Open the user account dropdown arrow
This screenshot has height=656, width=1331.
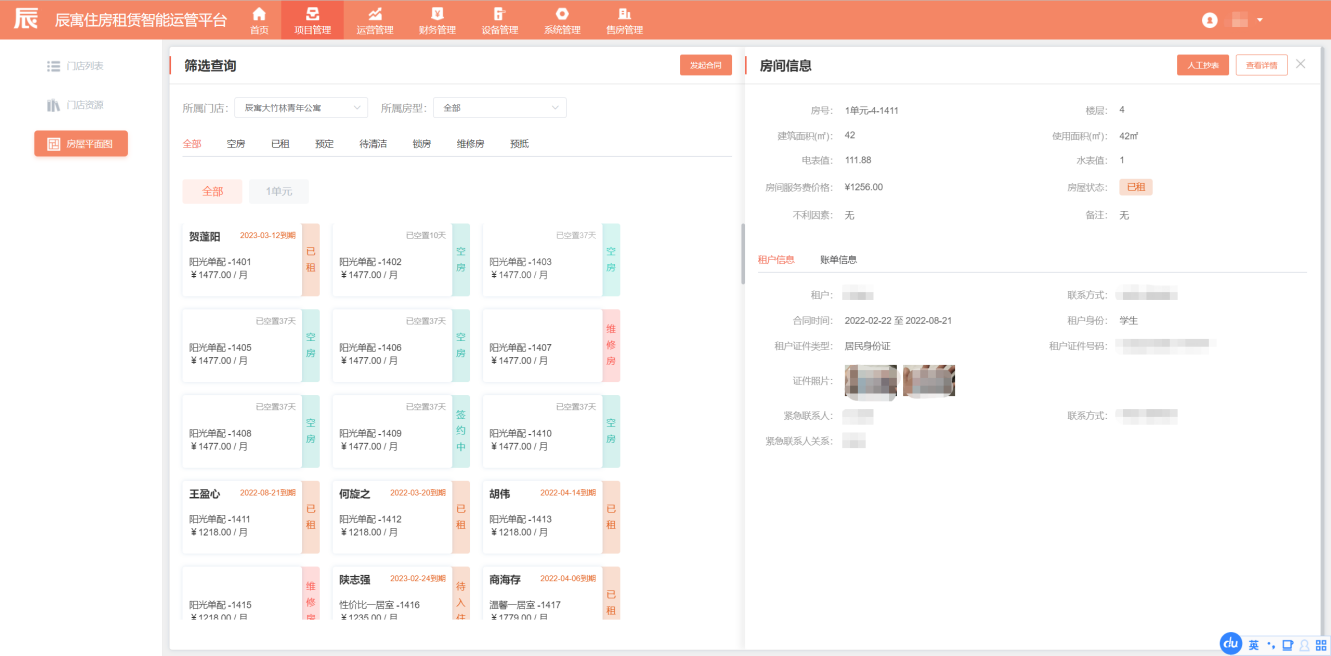click(x=1260, y=20)
